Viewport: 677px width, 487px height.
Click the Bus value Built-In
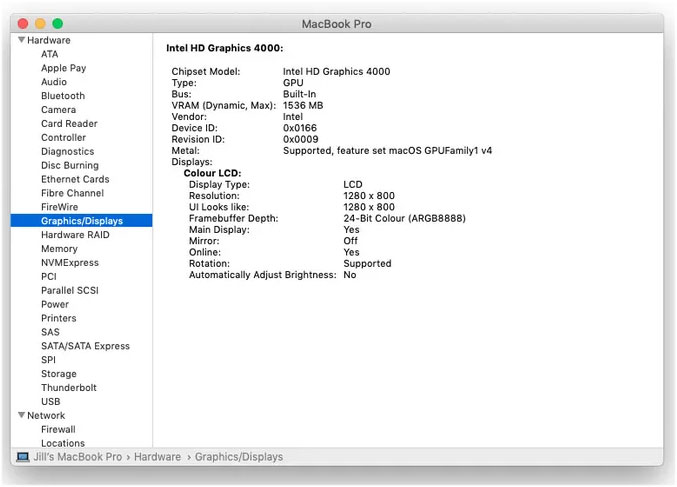(299, 94)
